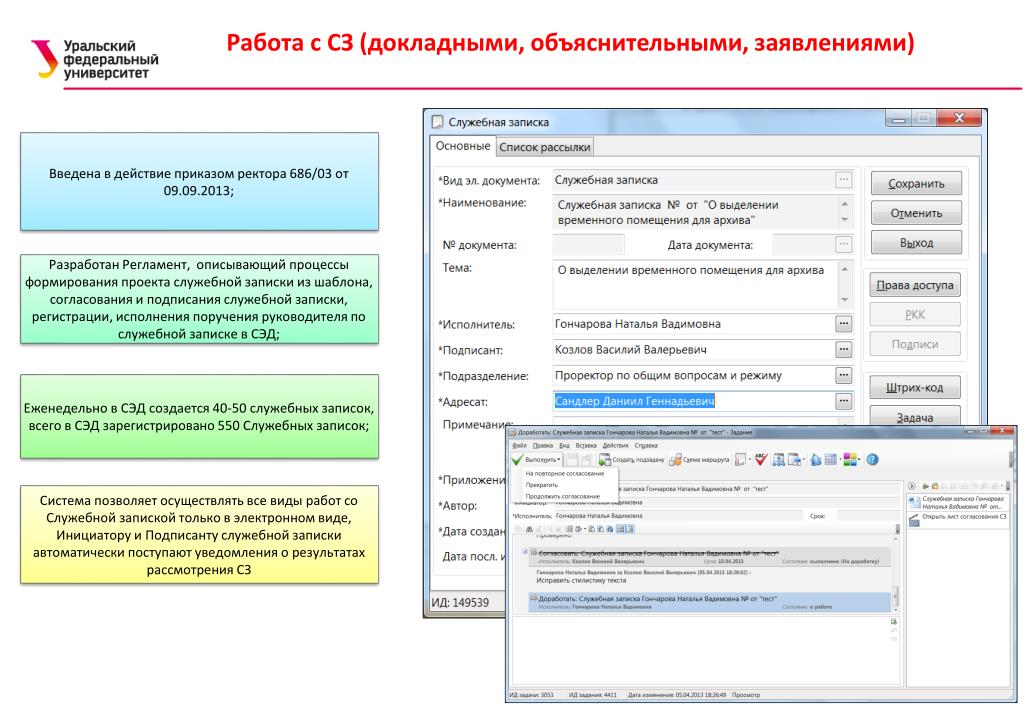Open the Вид эл. документа ellipsis picker

(844, 179)
